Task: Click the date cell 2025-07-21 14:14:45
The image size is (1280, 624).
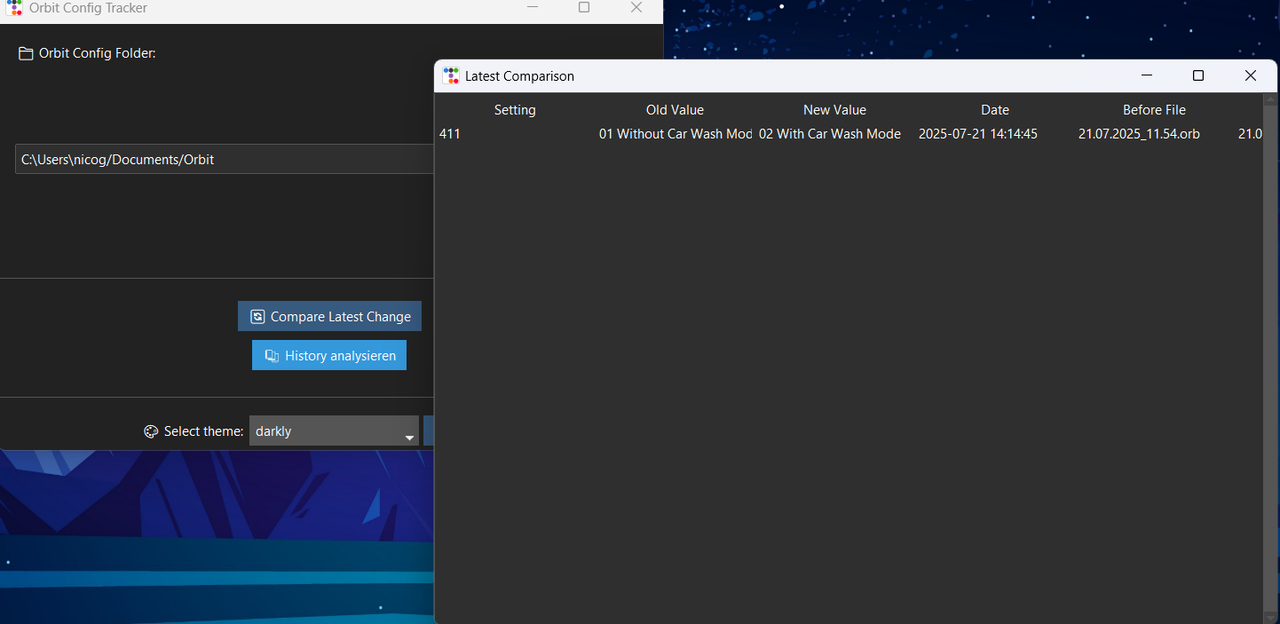Action: 978,134
